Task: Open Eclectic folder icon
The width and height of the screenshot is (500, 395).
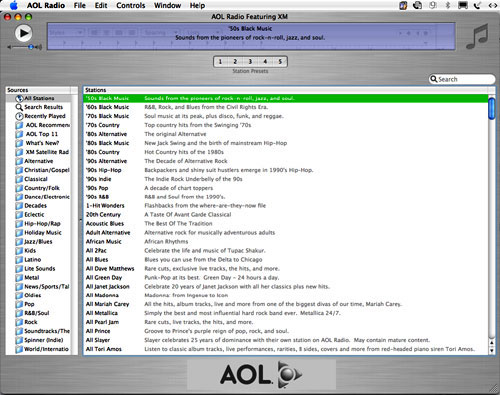Action: coord(19,215)
